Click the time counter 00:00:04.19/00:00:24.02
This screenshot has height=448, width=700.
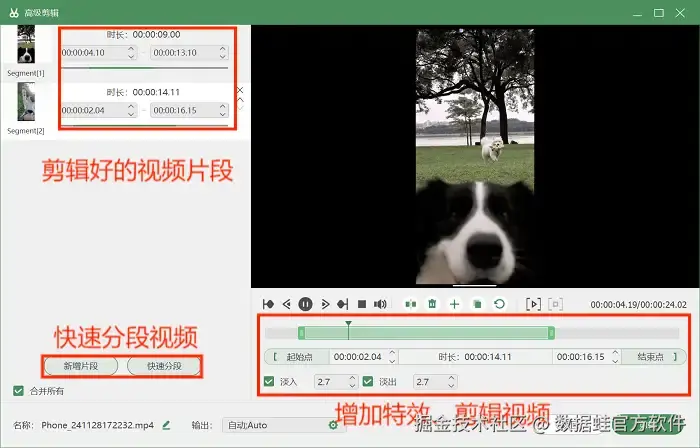click(639, 305)
